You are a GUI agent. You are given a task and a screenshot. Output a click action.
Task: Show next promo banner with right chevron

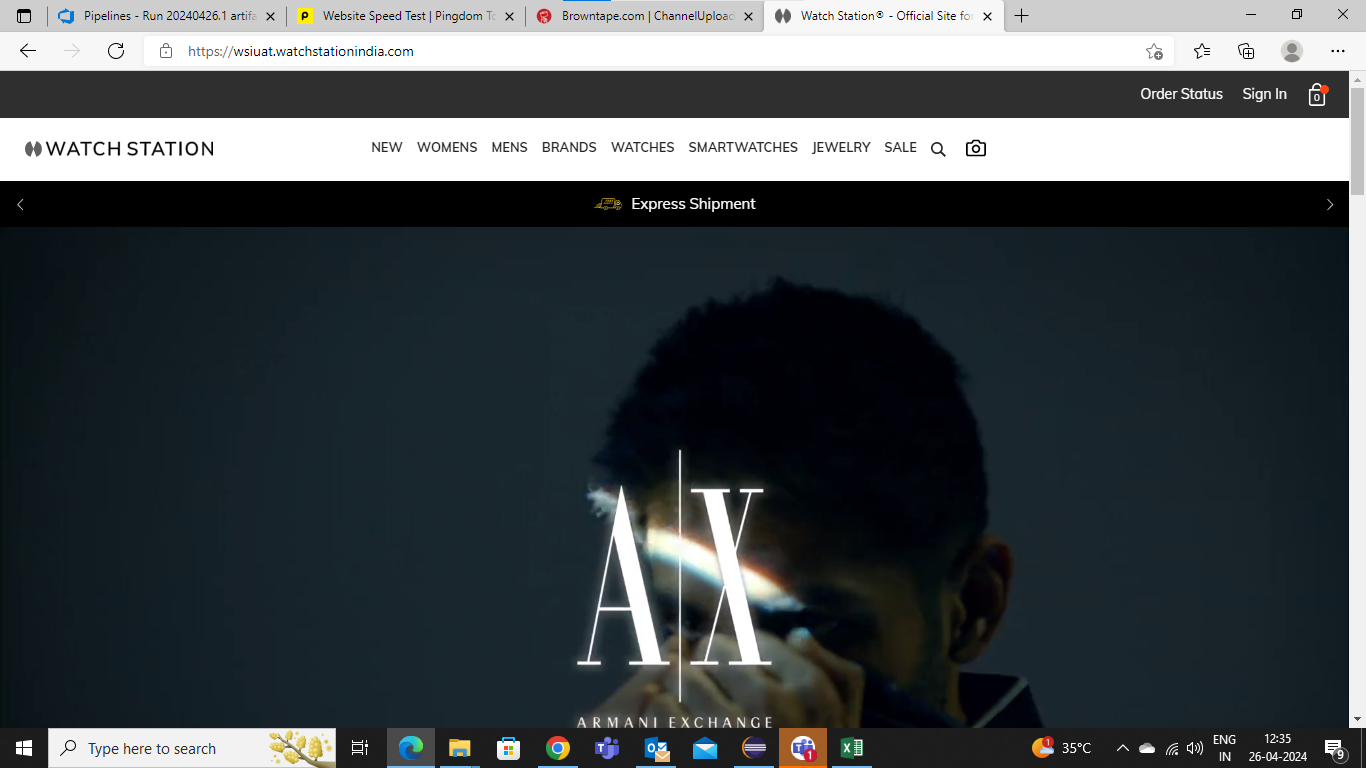click(1329, 204)
